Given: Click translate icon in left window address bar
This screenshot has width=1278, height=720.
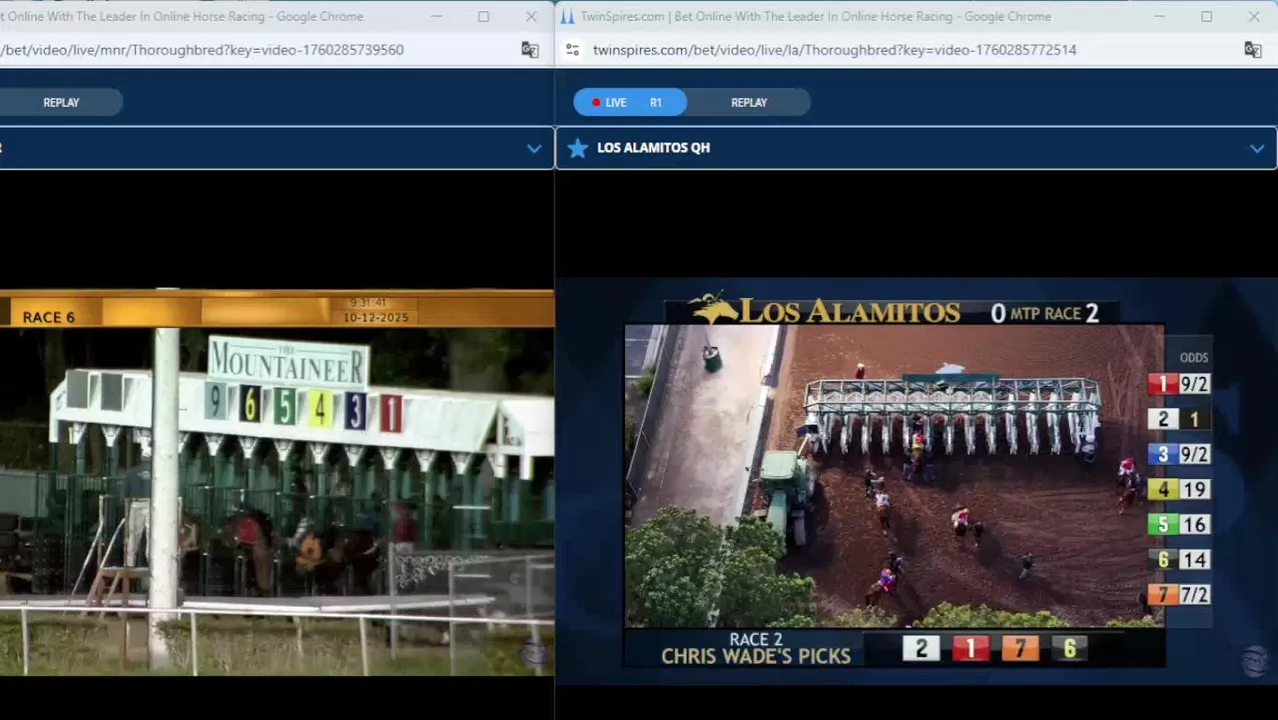Looking at the screenshot, I should pos(530,50).
